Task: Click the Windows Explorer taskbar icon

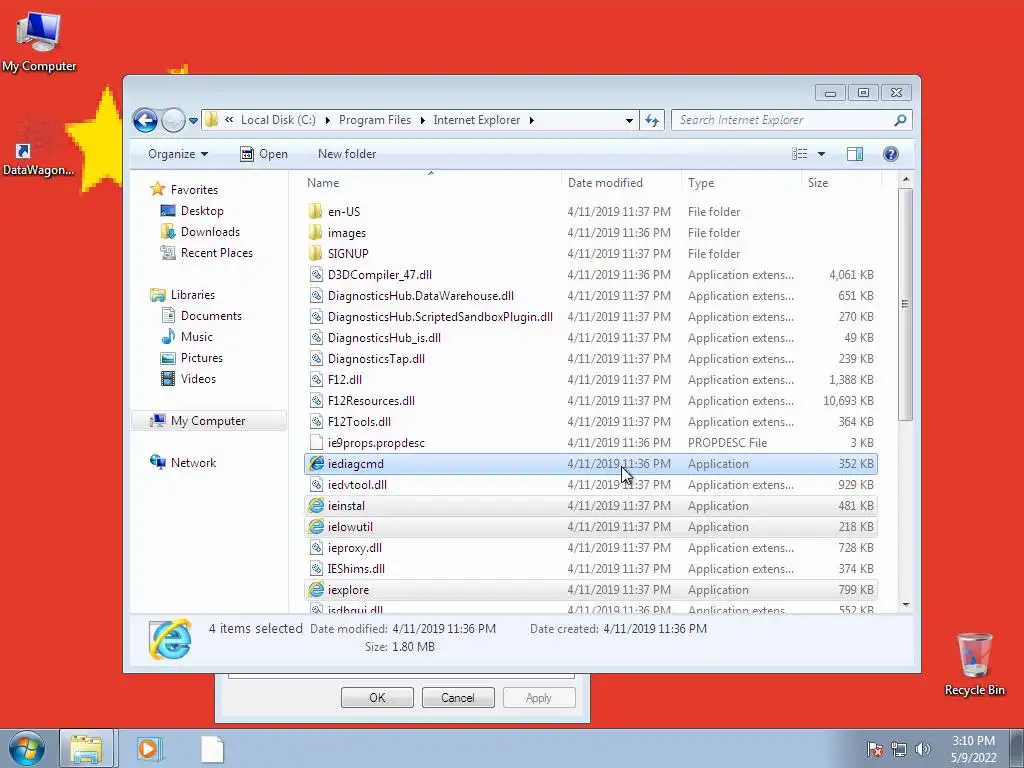Action: [x=87, y=748]
